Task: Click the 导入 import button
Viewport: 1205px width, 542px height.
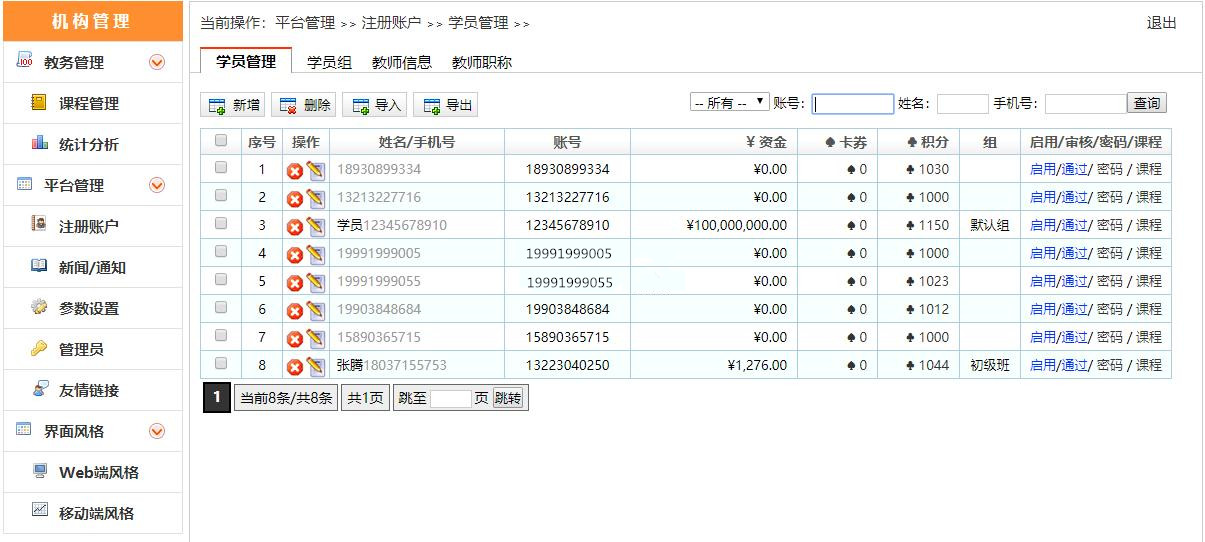Action: click(375, 105)
